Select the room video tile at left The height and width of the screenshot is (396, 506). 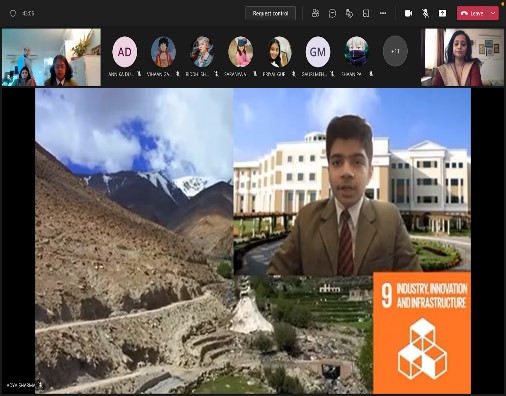point(51,57)
